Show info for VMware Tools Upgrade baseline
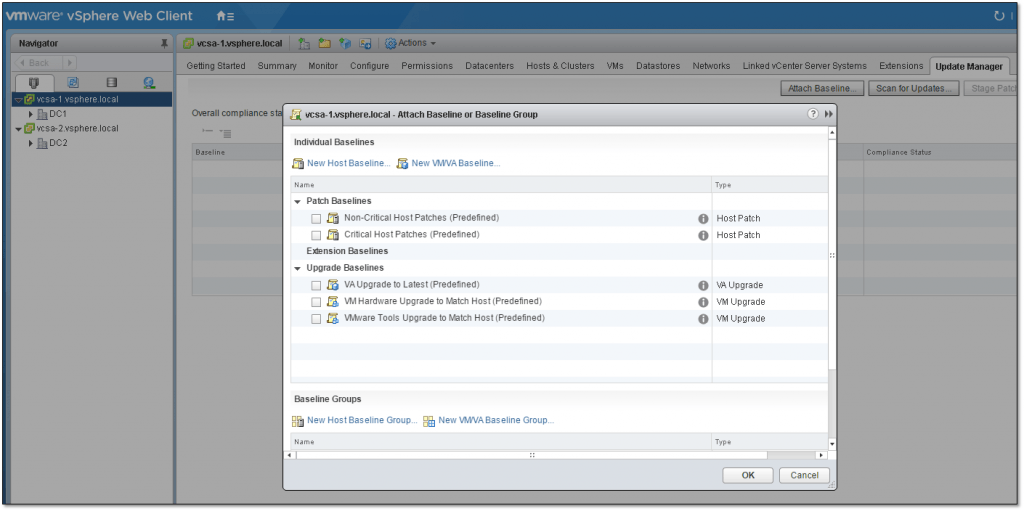The height and width of the screenshot is (511, 1024). 703,319
